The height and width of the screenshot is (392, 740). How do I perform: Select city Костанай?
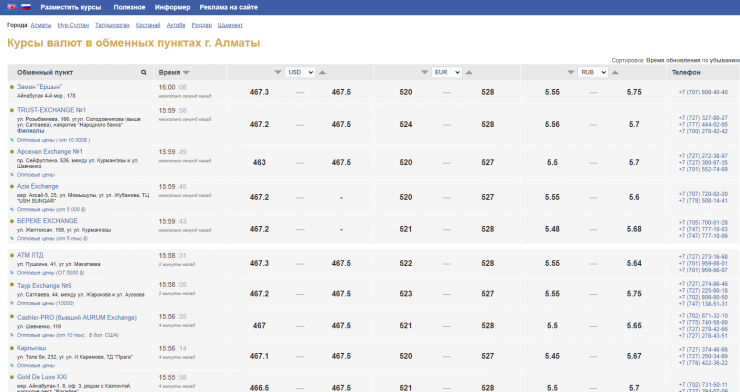148,25
